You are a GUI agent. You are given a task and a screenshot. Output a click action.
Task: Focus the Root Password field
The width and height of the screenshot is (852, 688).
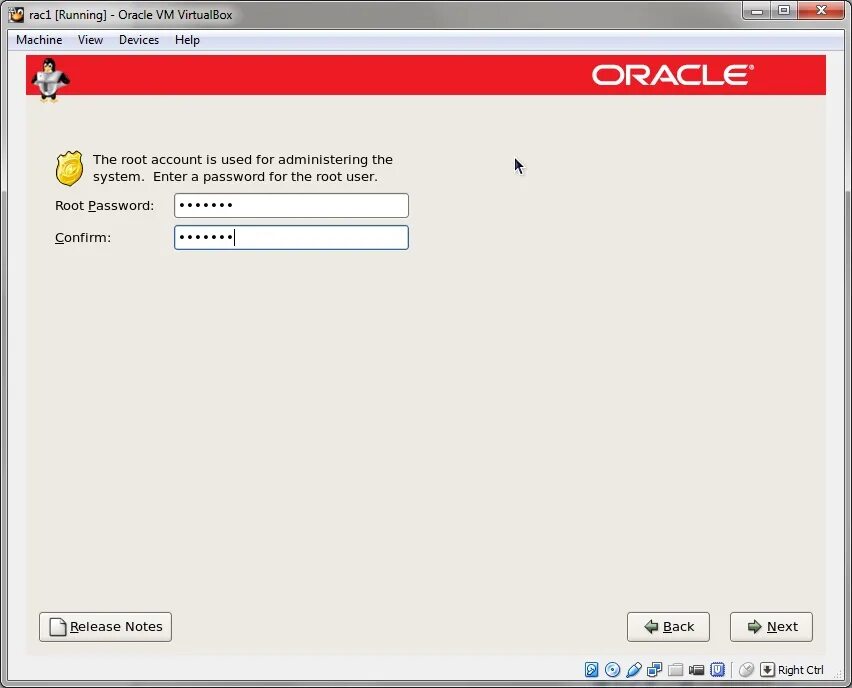[x=291, y=205]
